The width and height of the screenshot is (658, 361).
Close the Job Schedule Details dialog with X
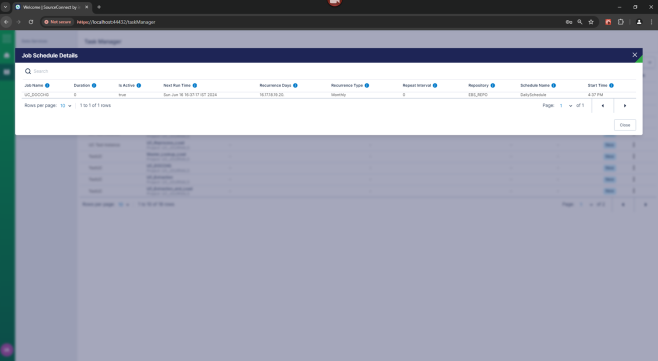[x=634, y=55]
